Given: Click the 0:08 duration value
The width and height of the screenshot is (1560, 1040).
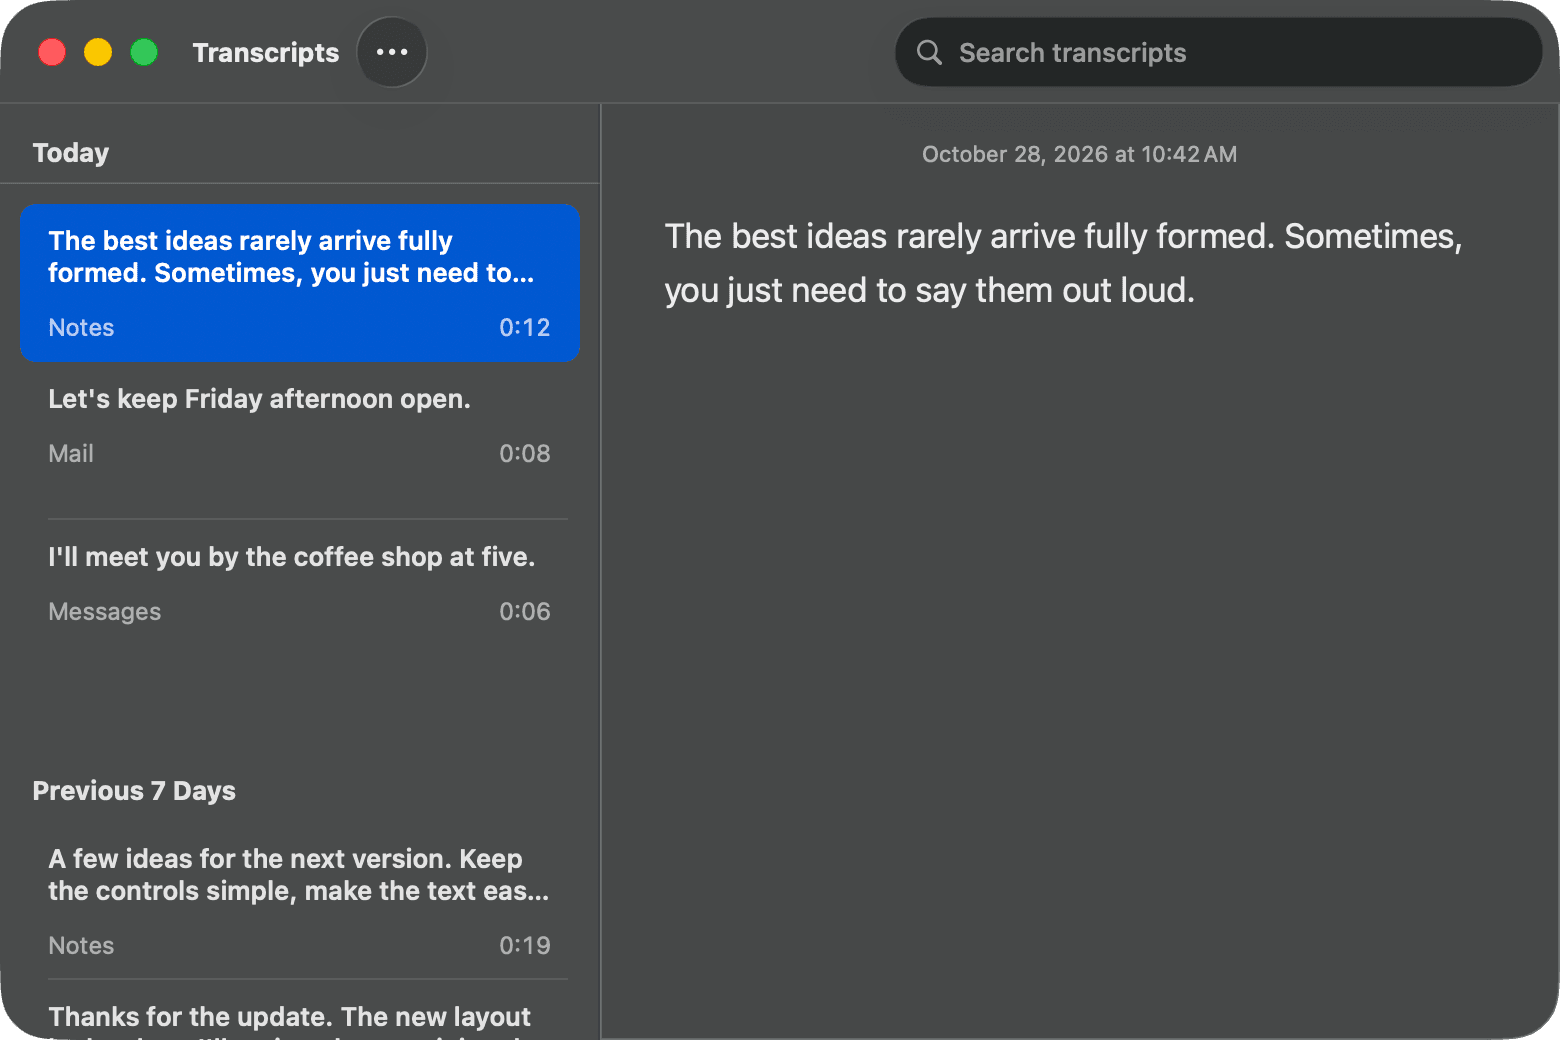Looking at the screenshot, I should (x=524, y=454).
